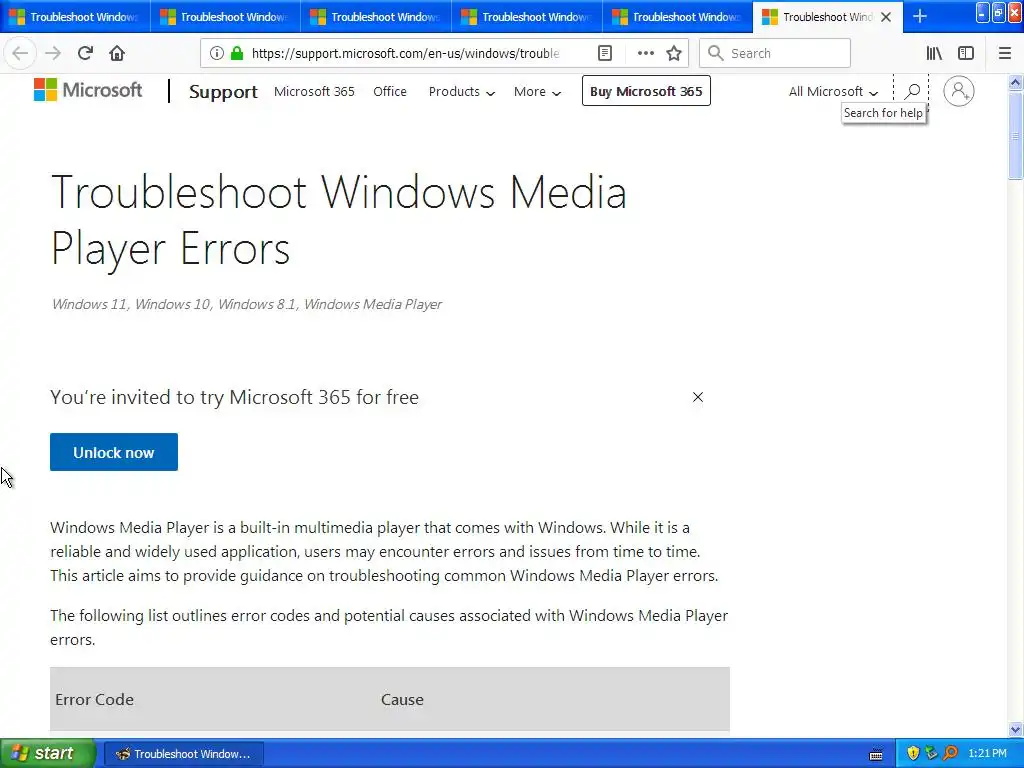
Task: Click the scrollbar up arrow
Action: [x=1015, y=83]
